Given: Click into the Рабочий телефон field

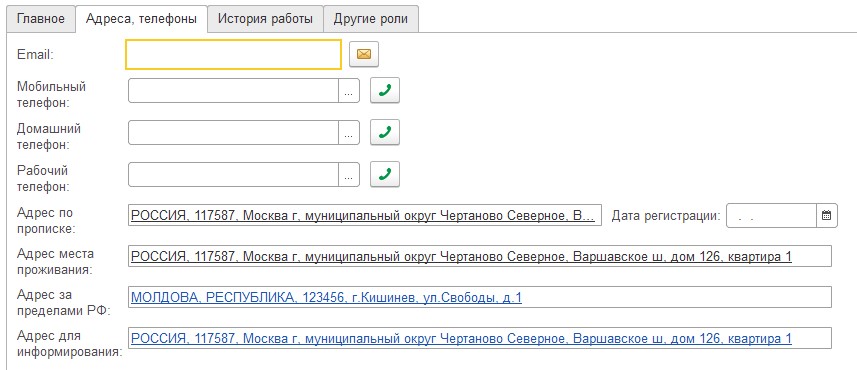Looking at the screenshot, I should click(x=234, y=175).
